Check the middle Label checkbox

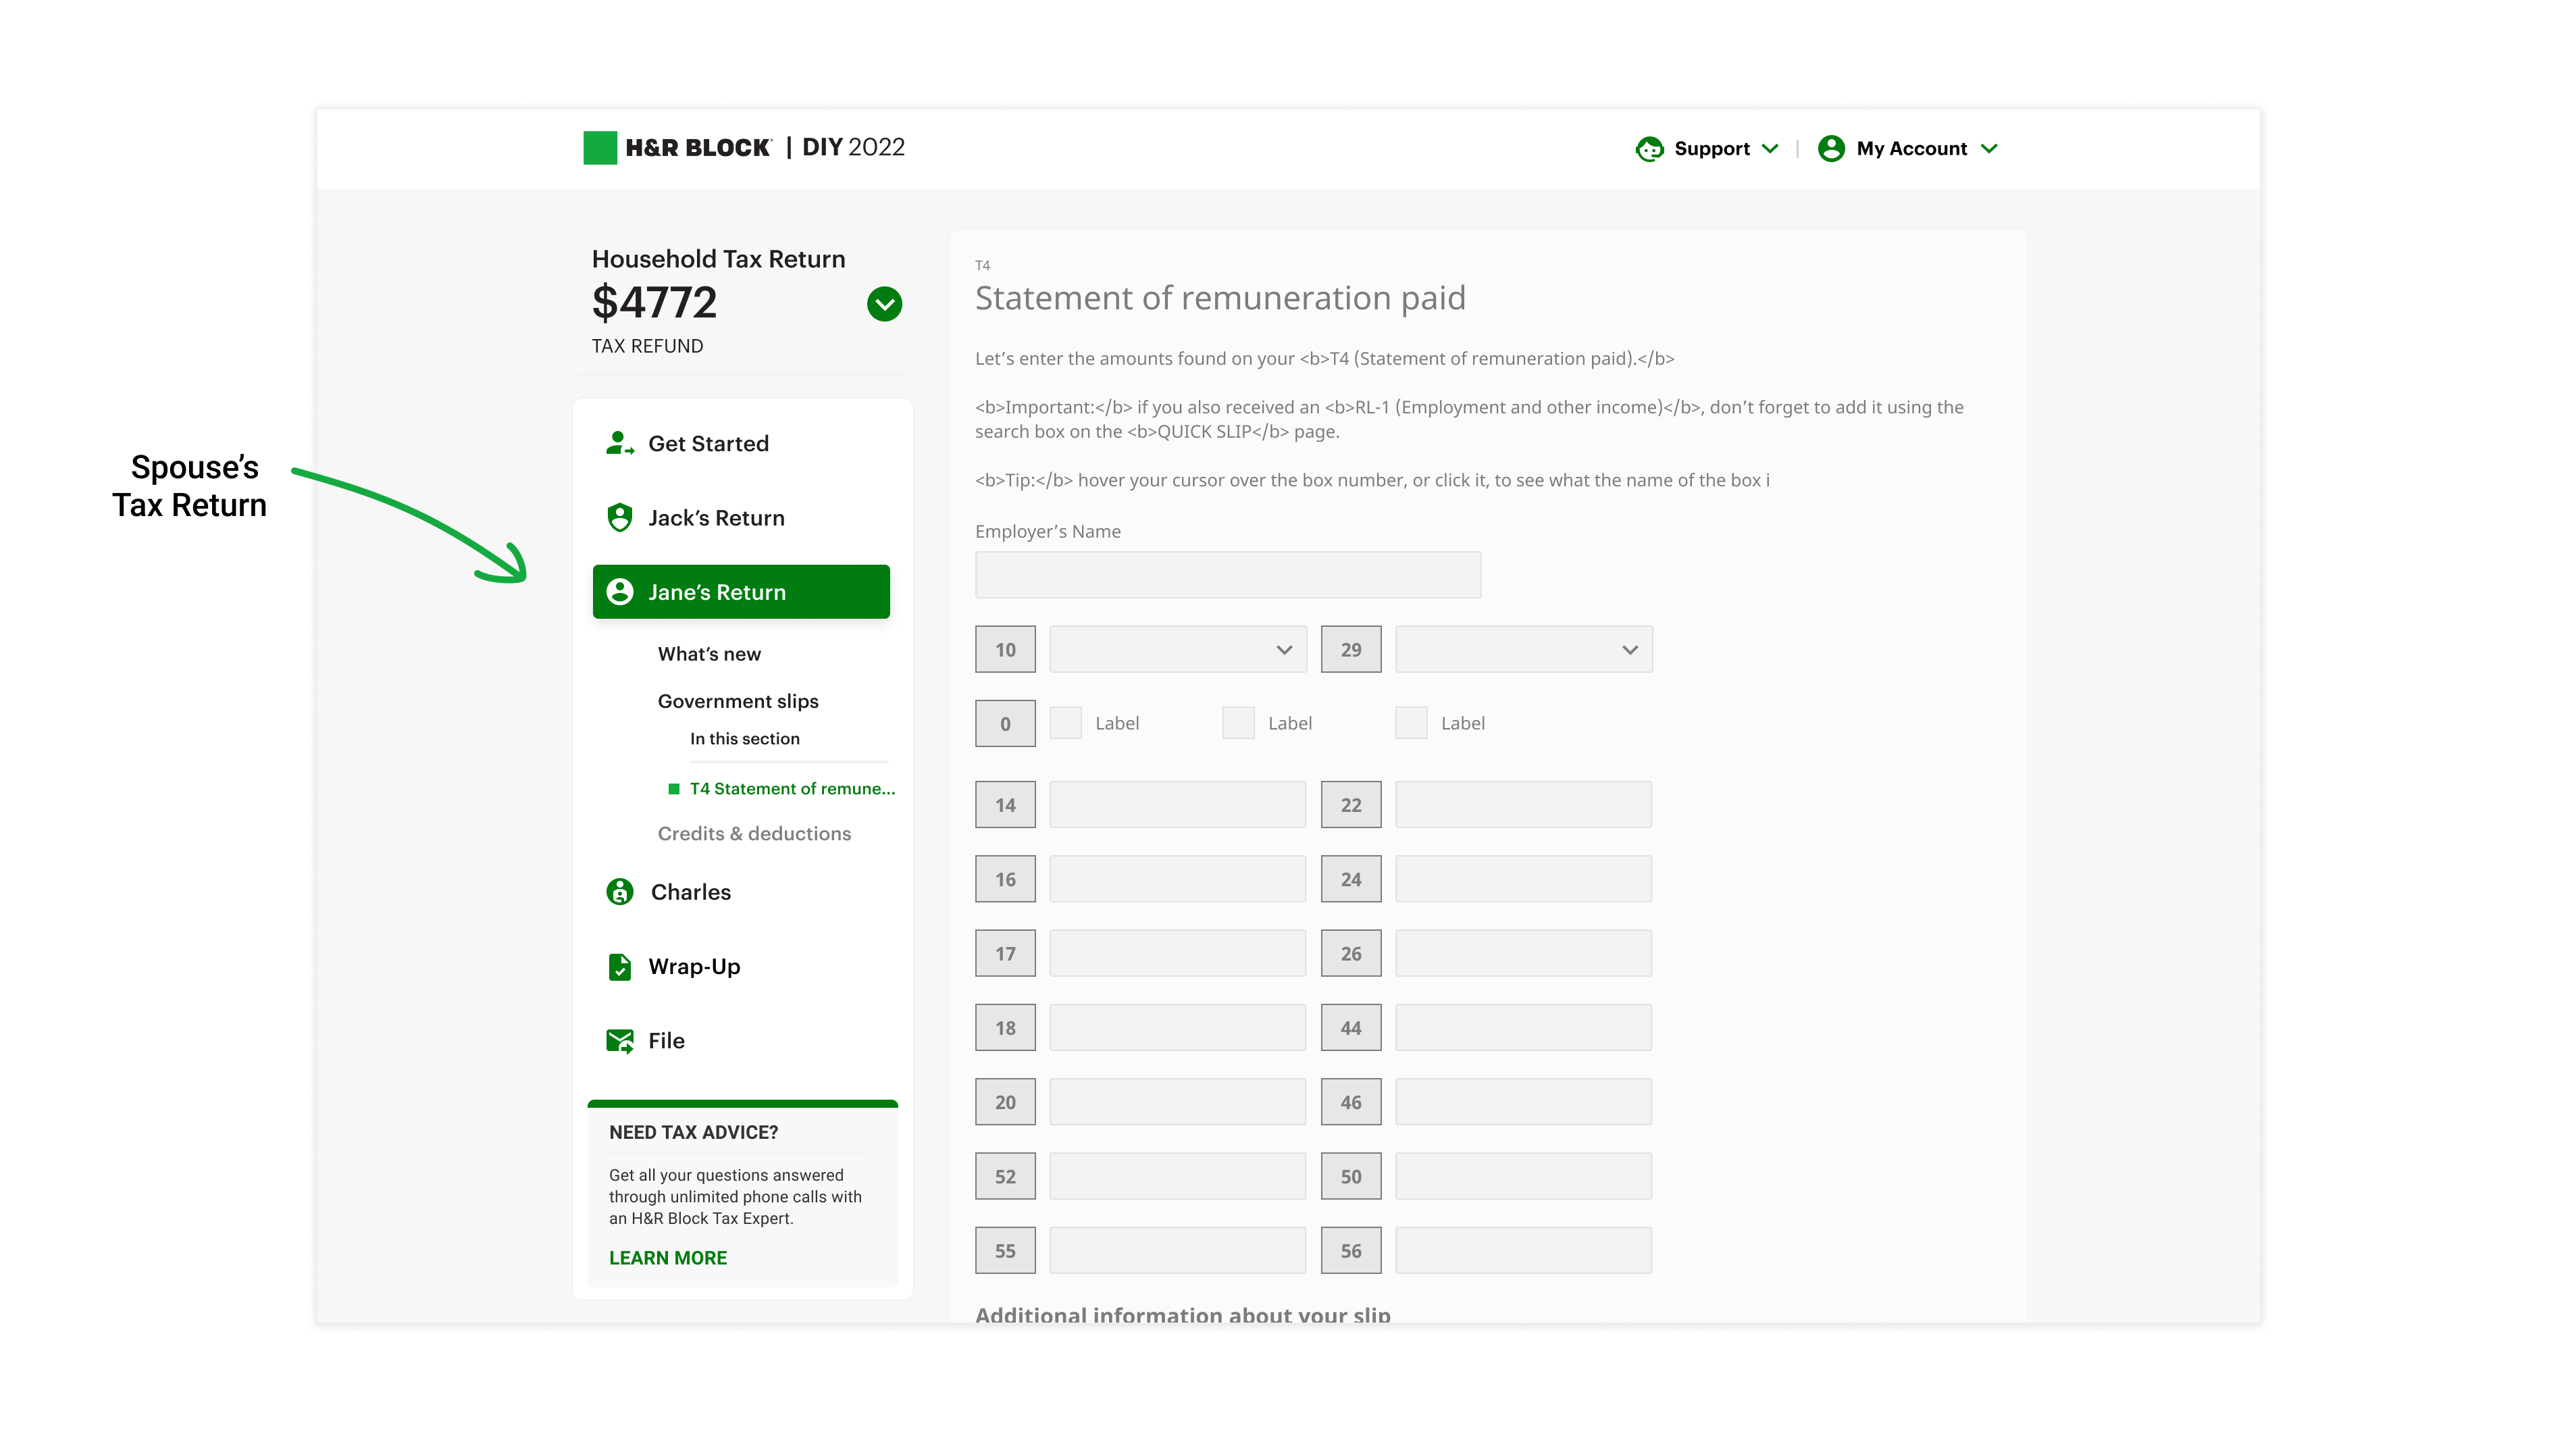tap(1238, 723)
